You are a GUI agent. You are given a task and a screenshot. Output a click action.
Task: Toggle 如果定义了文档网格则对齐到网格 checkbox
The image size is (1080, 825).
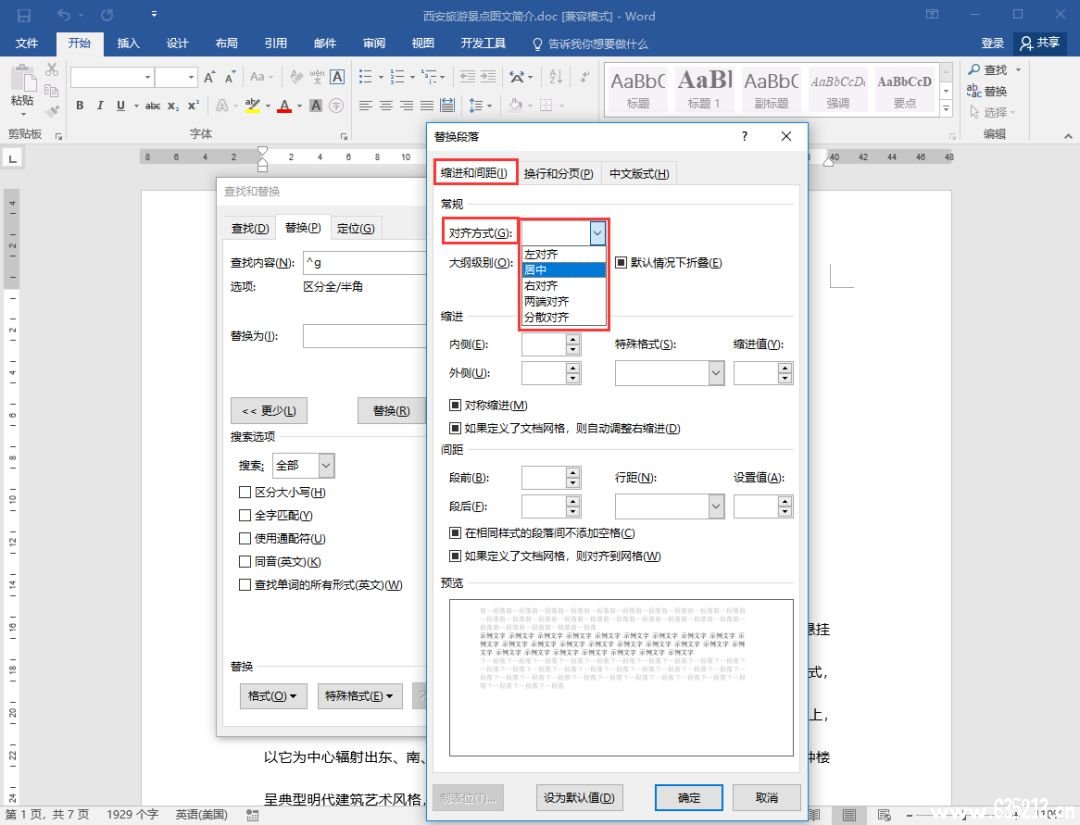point(455,556)
